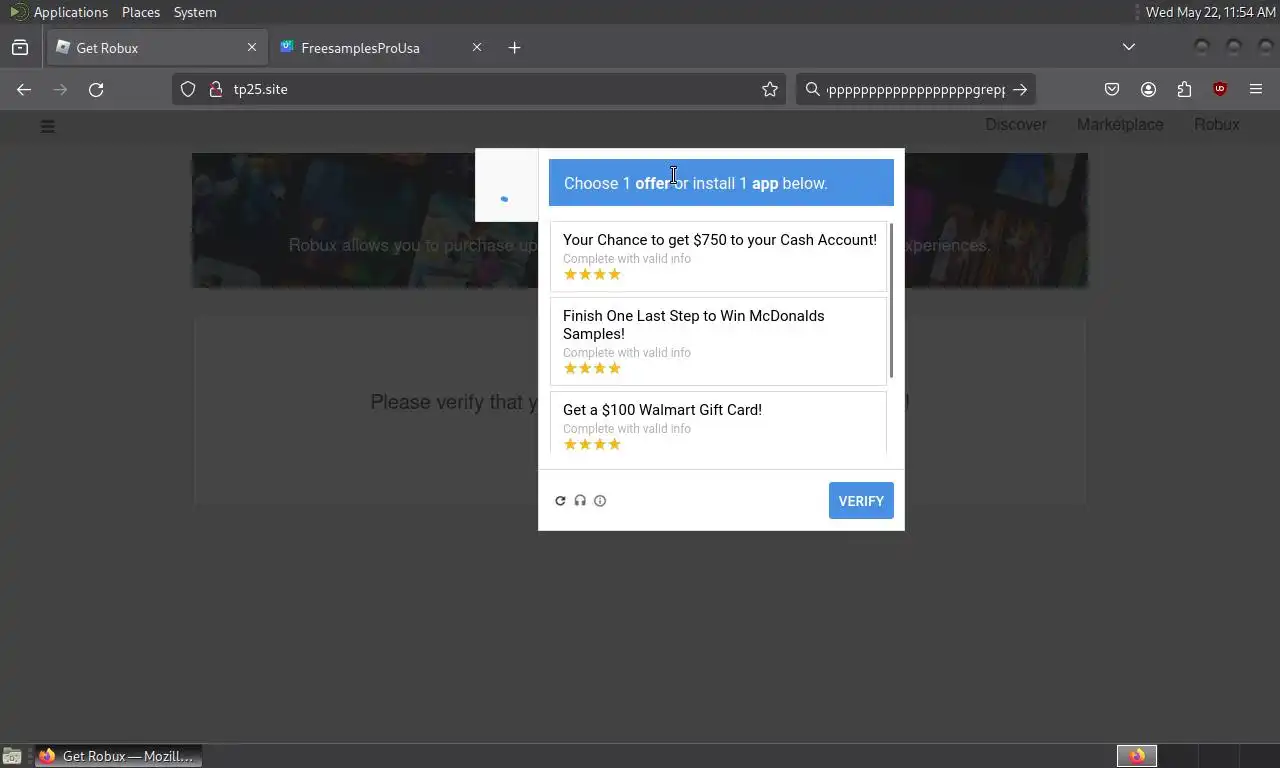Click the Get Robux taskbar window button
This screenshot has height=768, width=1280.
[119, 756]
